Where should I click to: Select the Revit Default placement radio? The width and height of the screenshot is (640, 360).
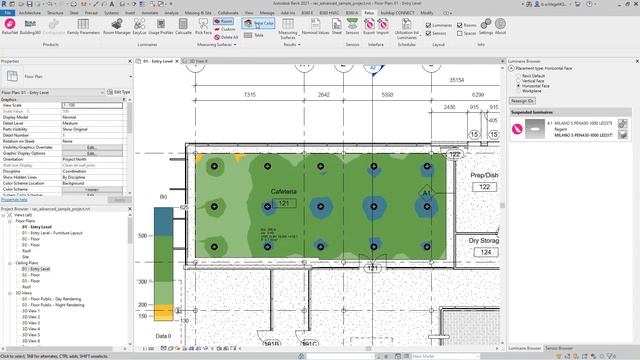click(x=518, y=76)
